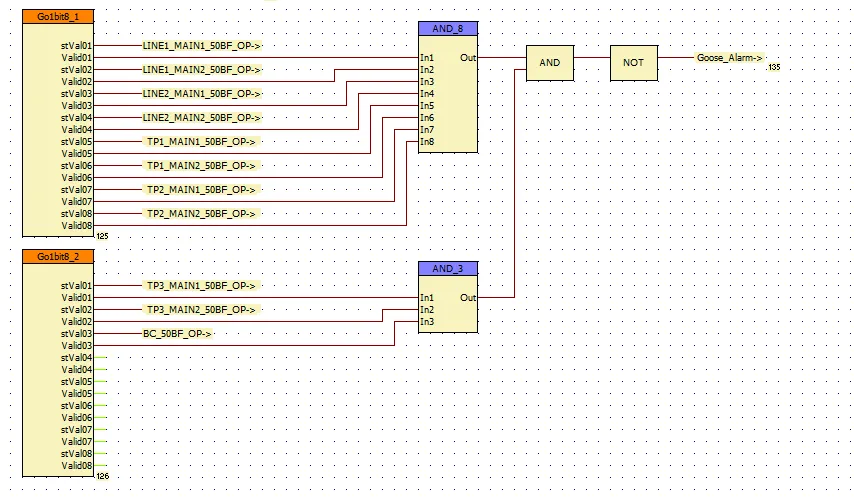Click stVal05 output on Go1bit8_1

click(76, 142)
